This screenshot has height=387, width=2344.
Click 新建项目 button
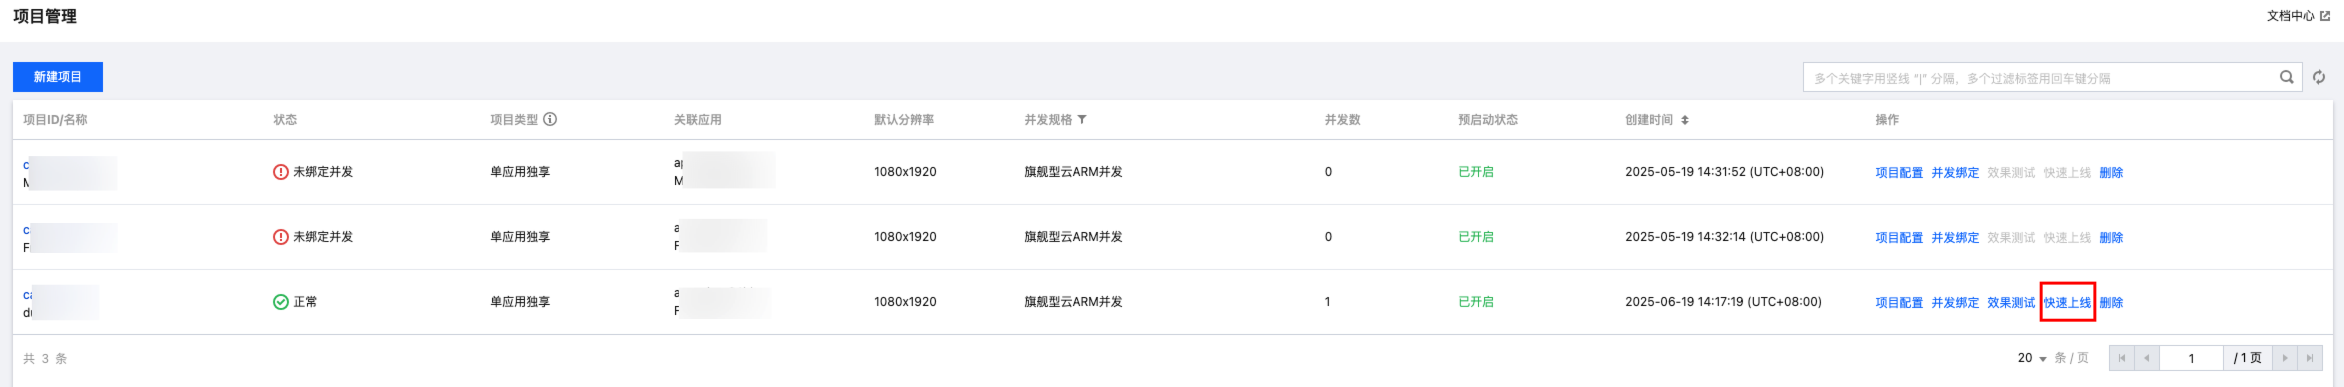point(58,77)
